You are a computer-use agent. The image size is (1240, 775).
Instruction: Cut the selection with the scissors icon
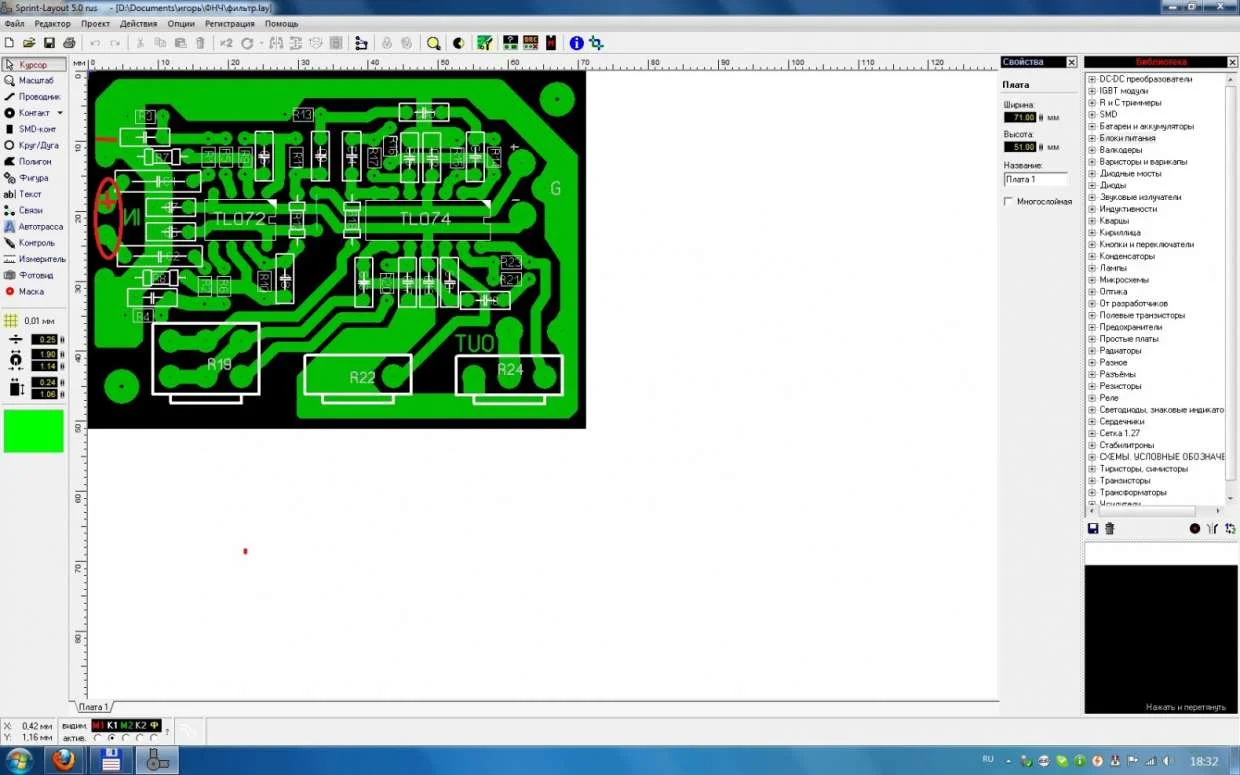click(x=140, y=43)
